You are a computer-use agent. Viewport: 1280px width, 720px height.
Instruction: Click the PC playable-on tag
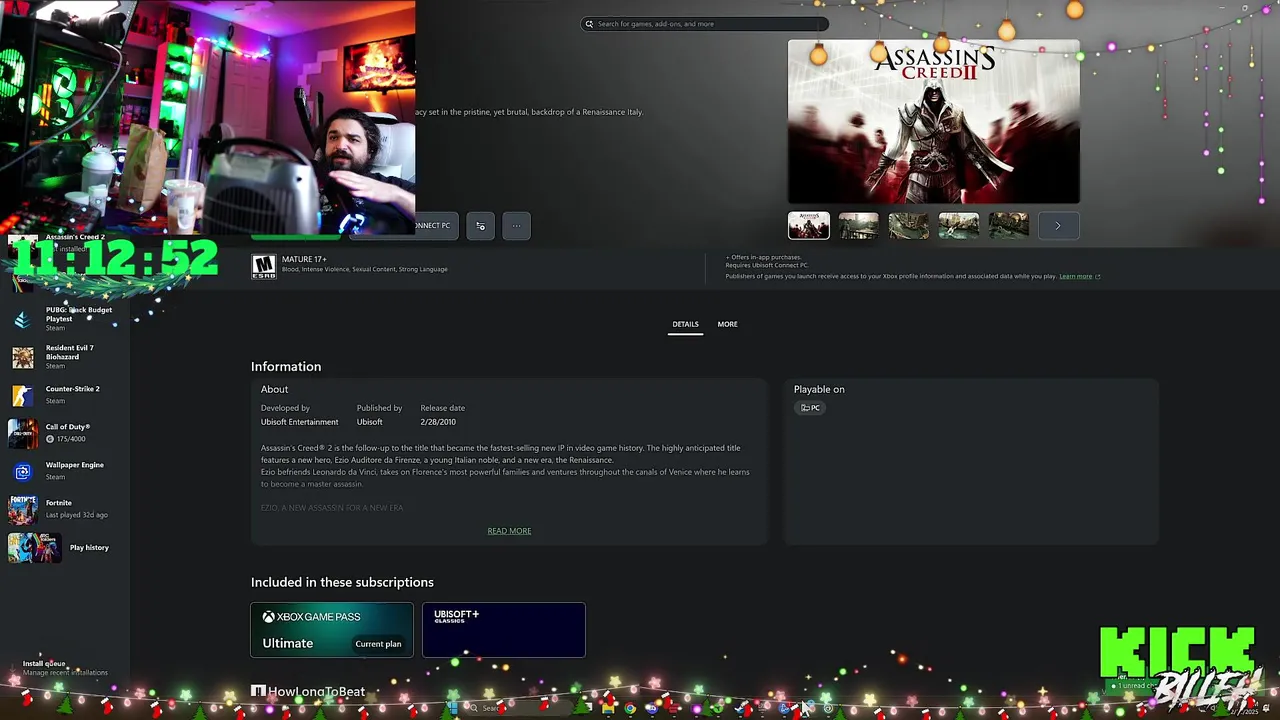pos(810,408)
